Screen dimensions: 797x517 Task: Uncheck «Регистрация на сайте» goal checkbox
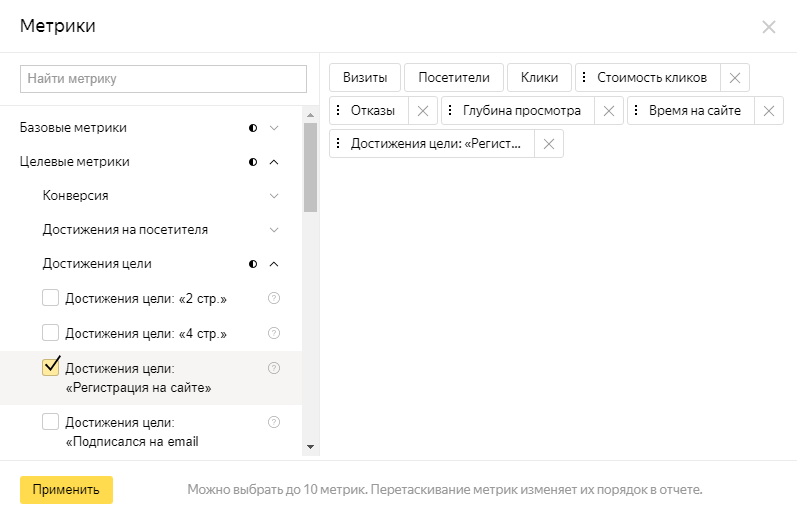[50, 367]
